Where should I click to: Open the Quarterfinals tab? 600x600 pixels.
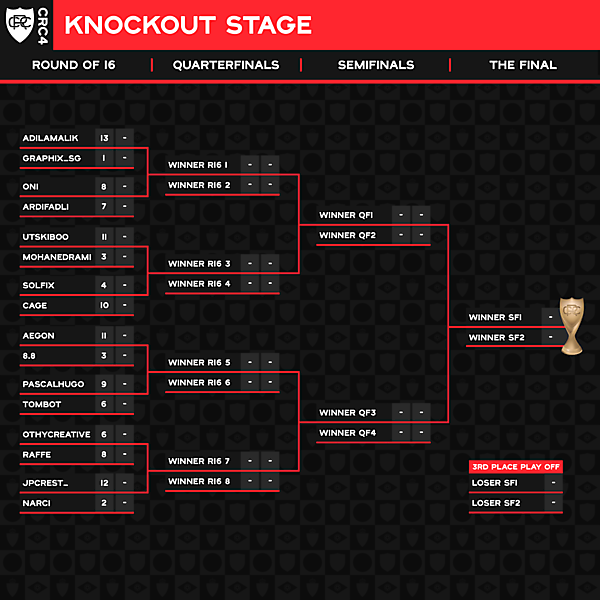coord(225,65)
